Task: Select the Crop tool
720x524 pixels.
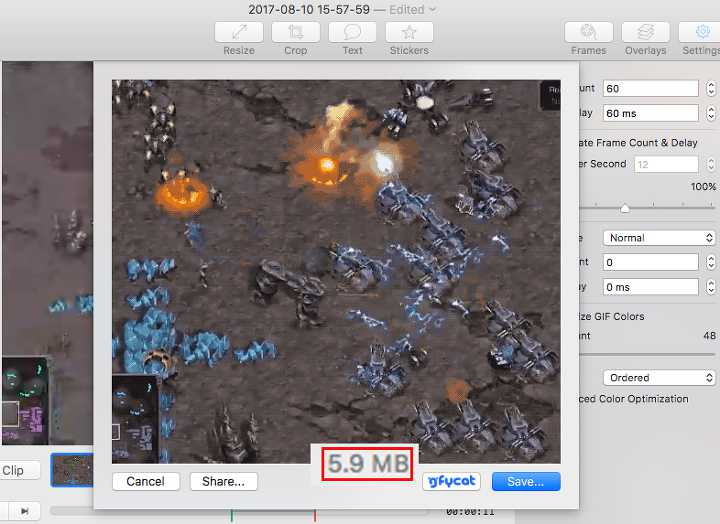Action: pos(295,33)
